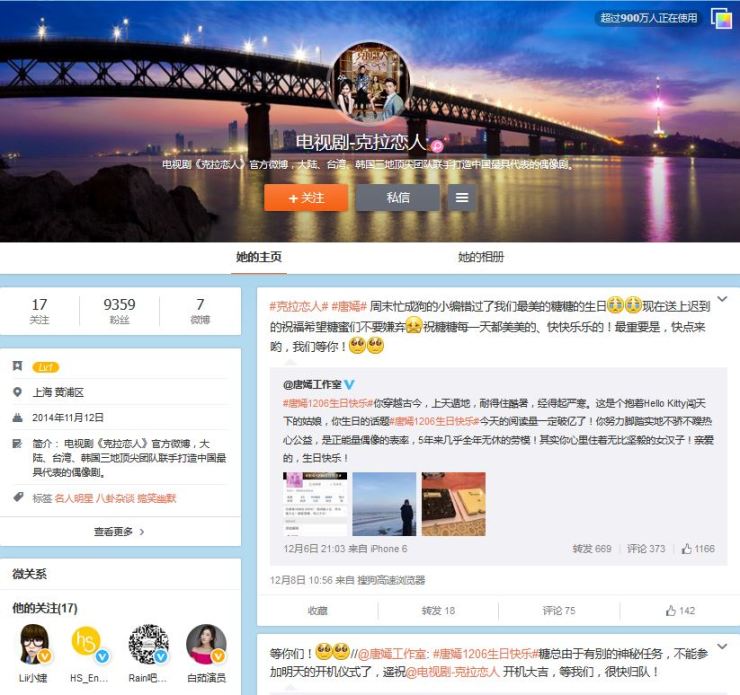Send a private message via 私信 button
The height and width of the screenshot is (695, 740).
tap(398, 198)
